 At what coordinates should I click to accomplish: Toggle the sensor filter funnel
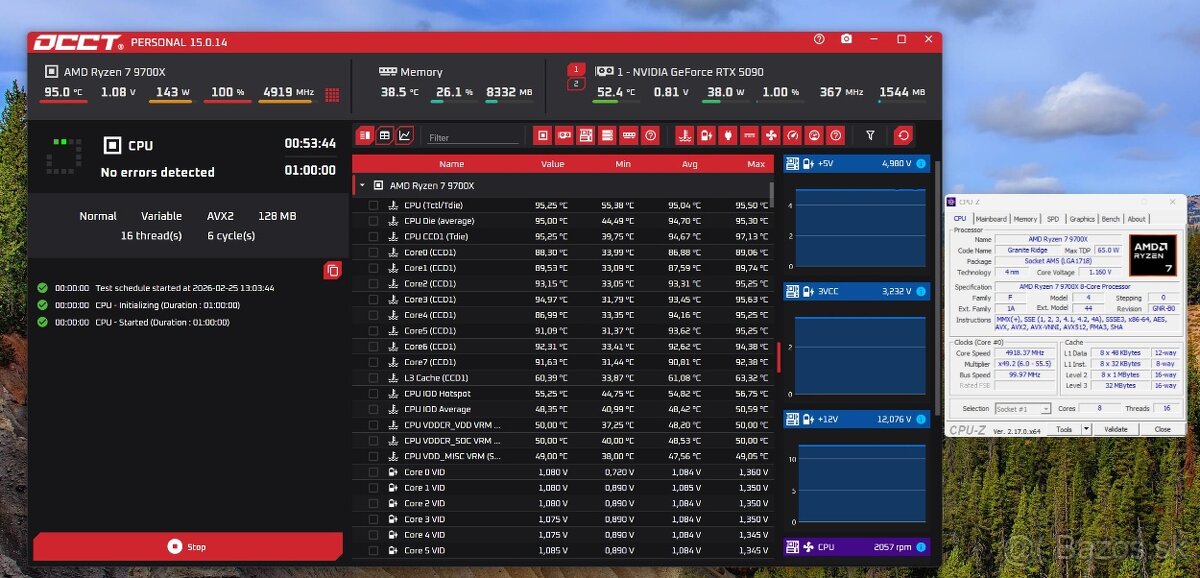click(870, 134)
